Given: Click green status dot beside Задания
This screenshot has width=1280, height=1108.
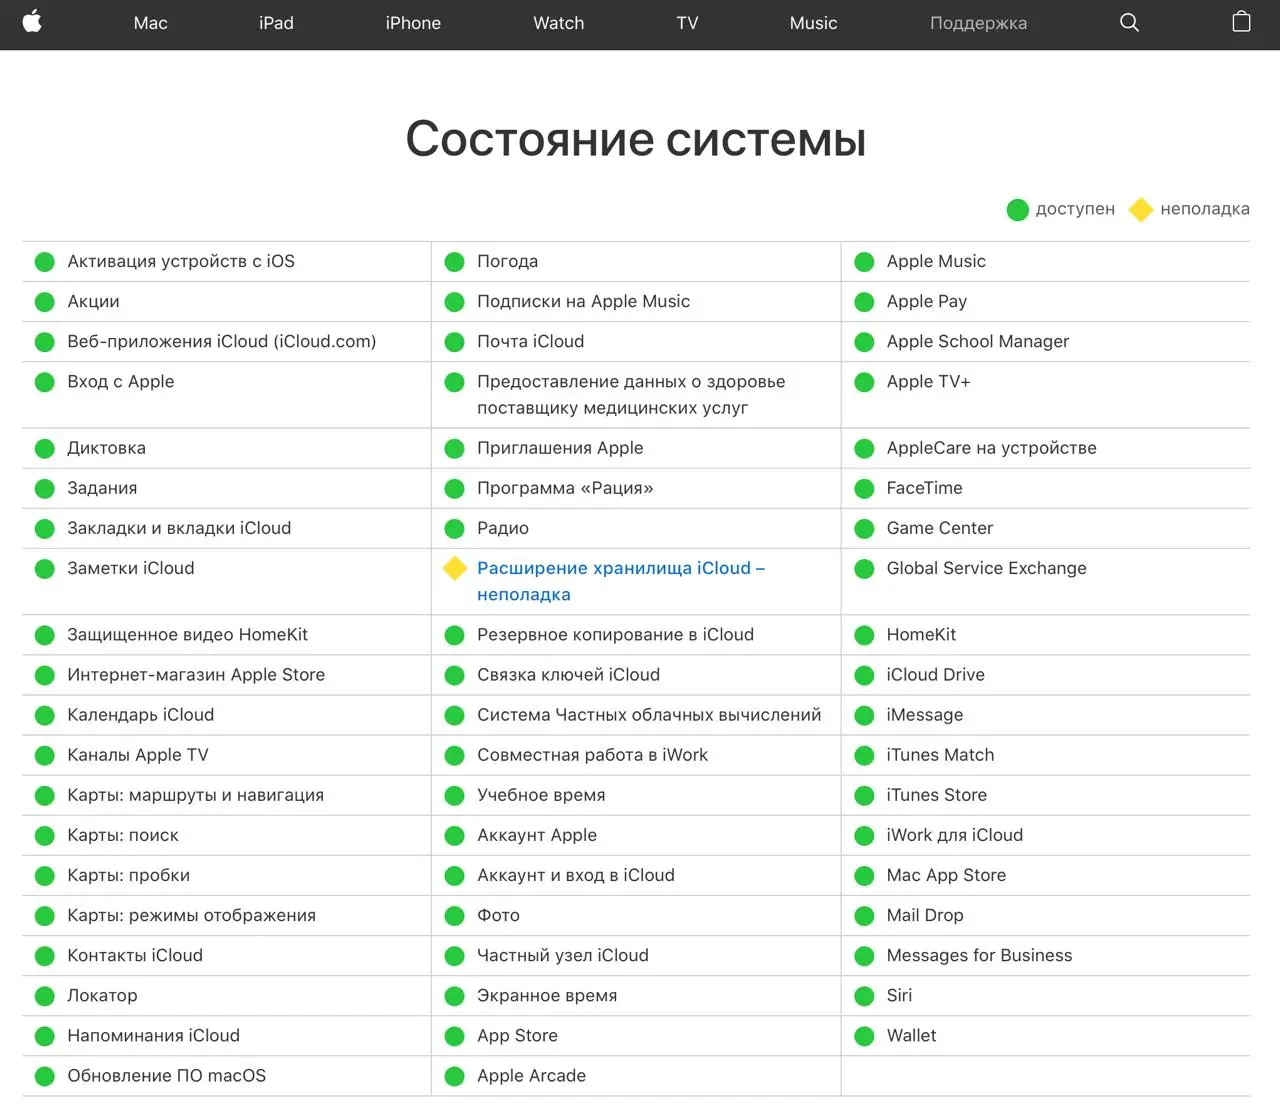Looking at the screenshot, I should point(44,489).
